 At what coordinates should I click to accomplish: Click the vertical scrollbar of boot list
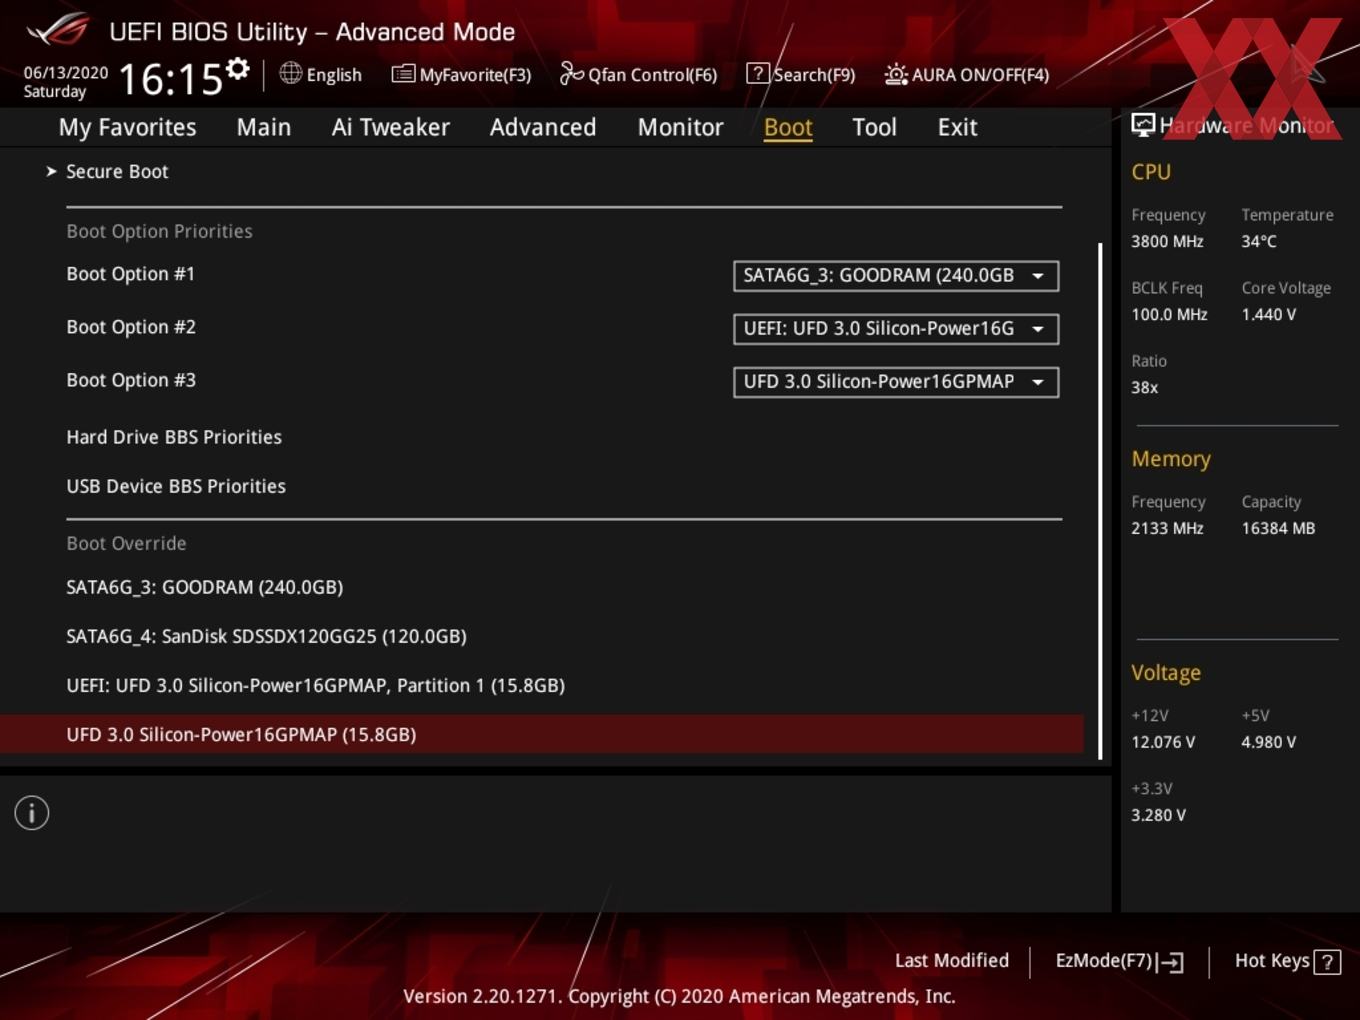(x=1100, y=500)
